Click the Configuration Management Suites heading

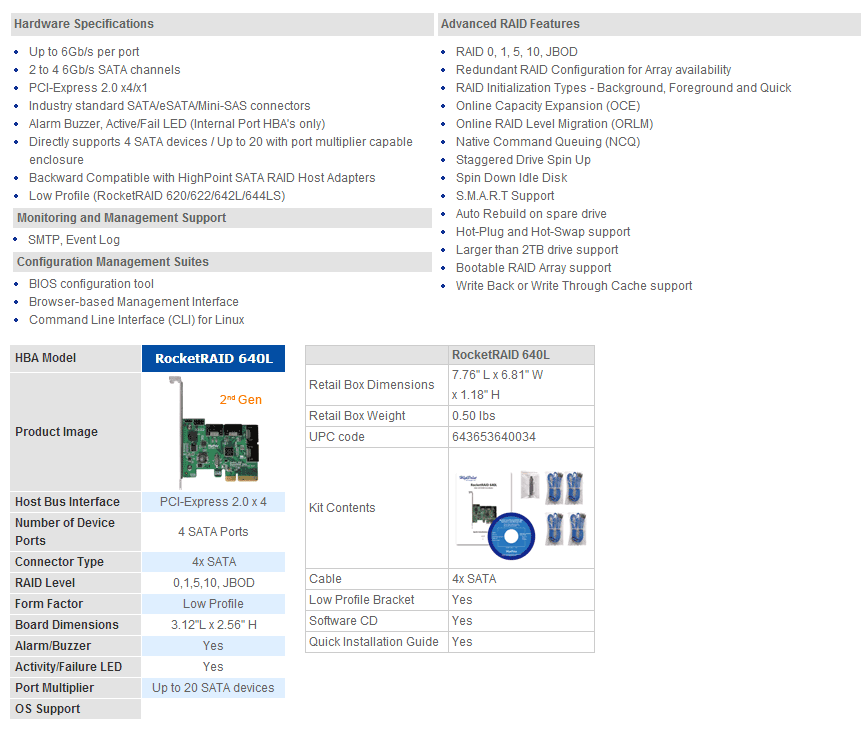(x=113, y=262)
